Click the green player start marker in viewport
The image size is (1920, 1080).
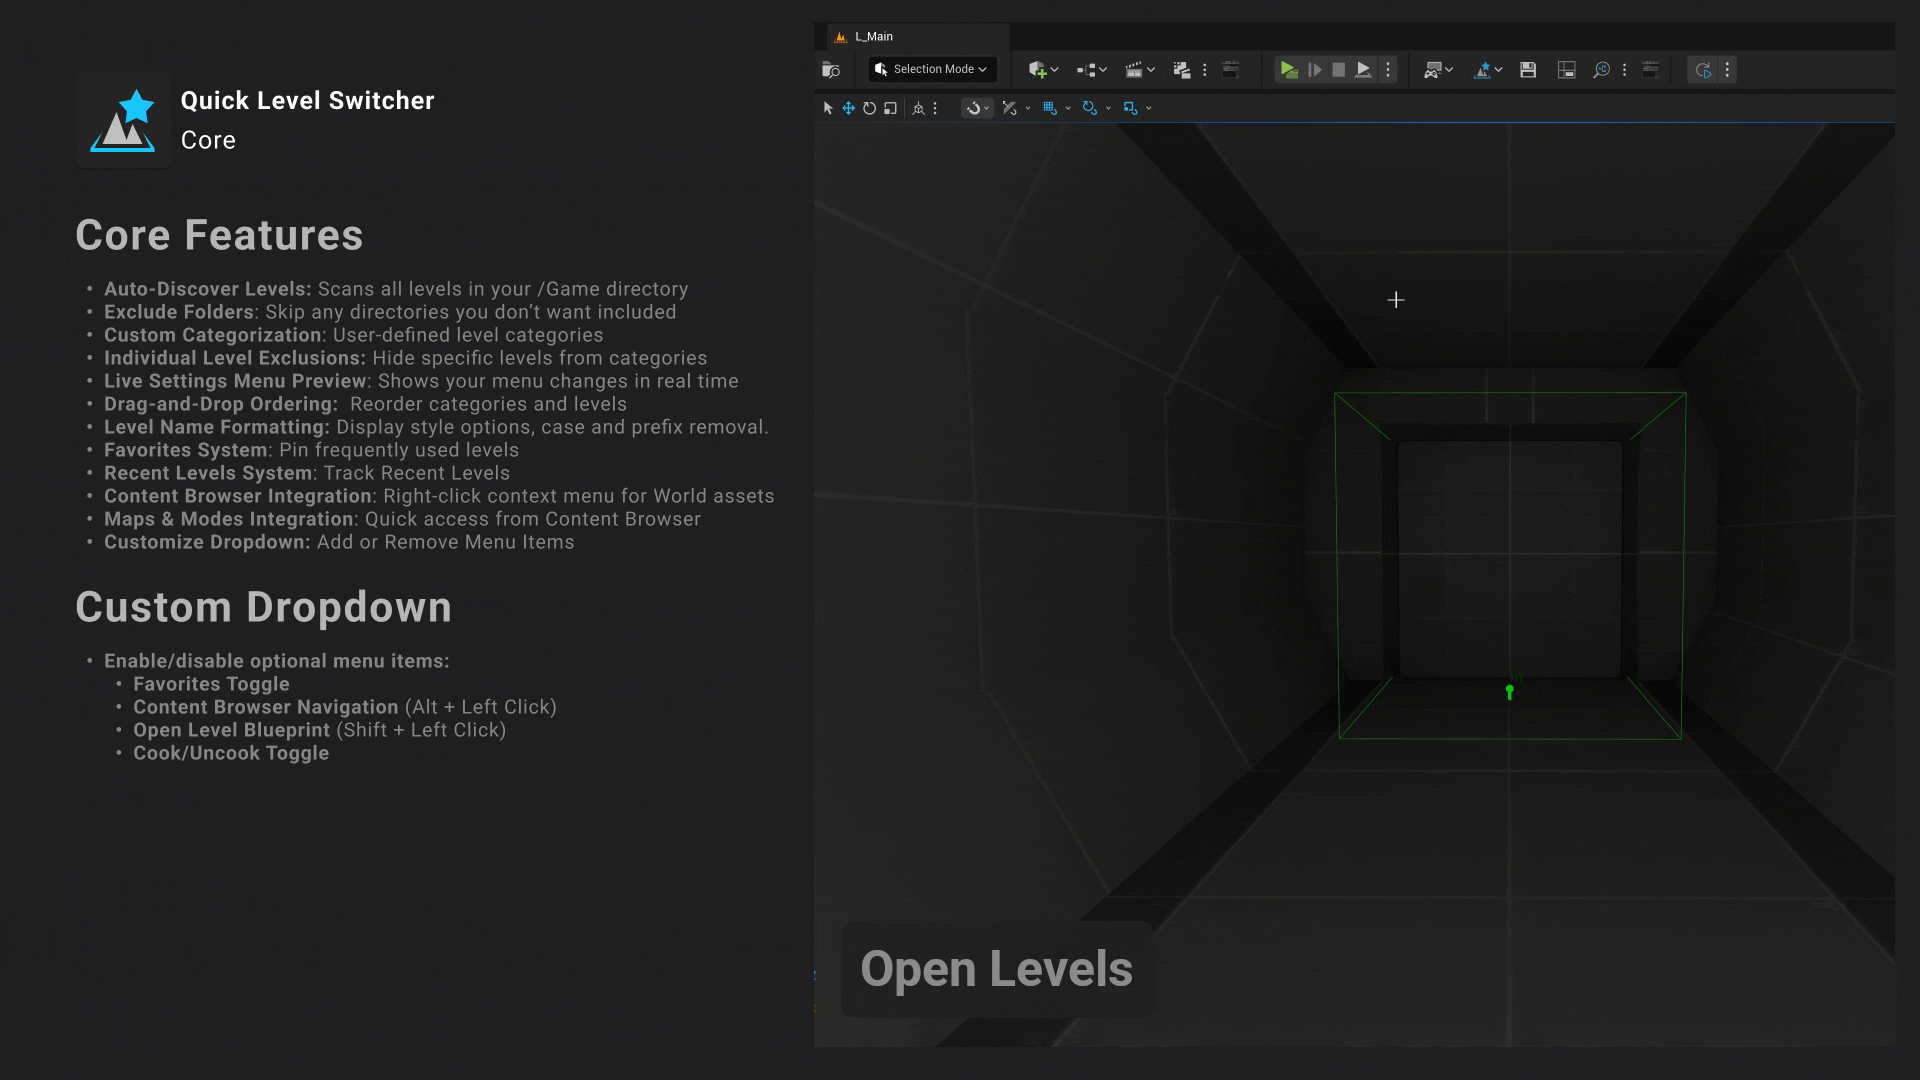tap(1510, 691)
